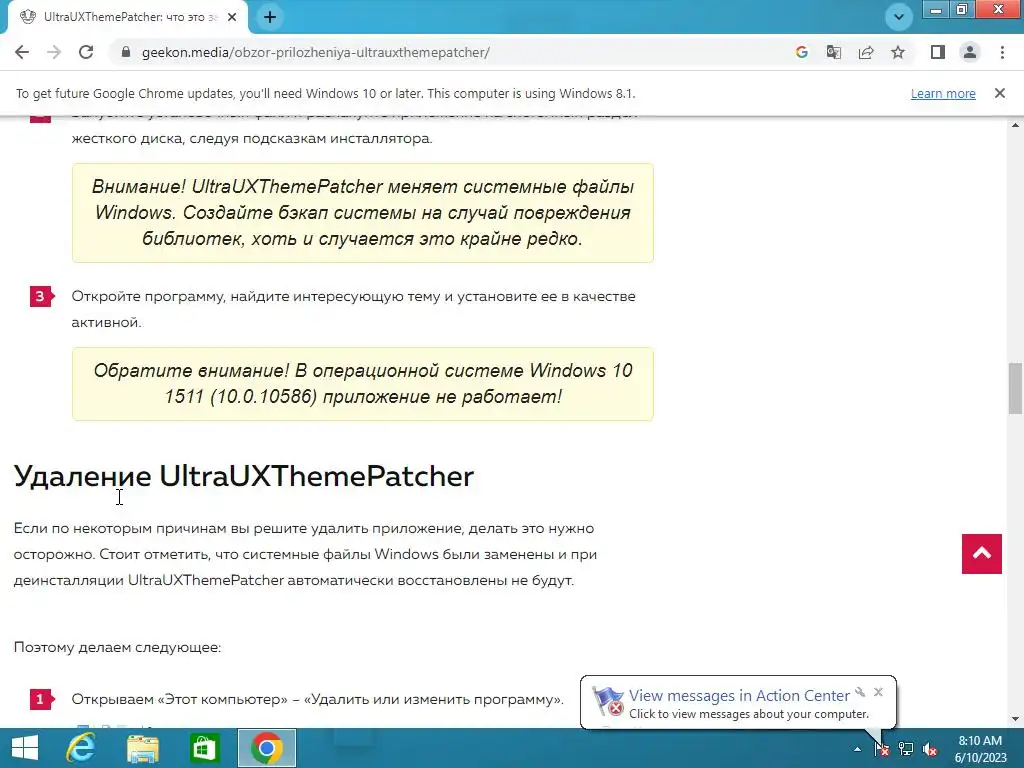The image size is (1024, 768).
Task: Click the Внимание warning note box
Action: pyautogui.click(x=362, y=213)
